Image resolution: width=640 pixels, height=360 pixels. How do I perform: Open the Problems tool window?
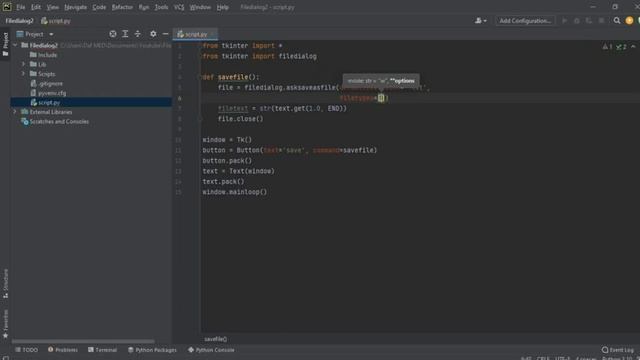(62, 350)
